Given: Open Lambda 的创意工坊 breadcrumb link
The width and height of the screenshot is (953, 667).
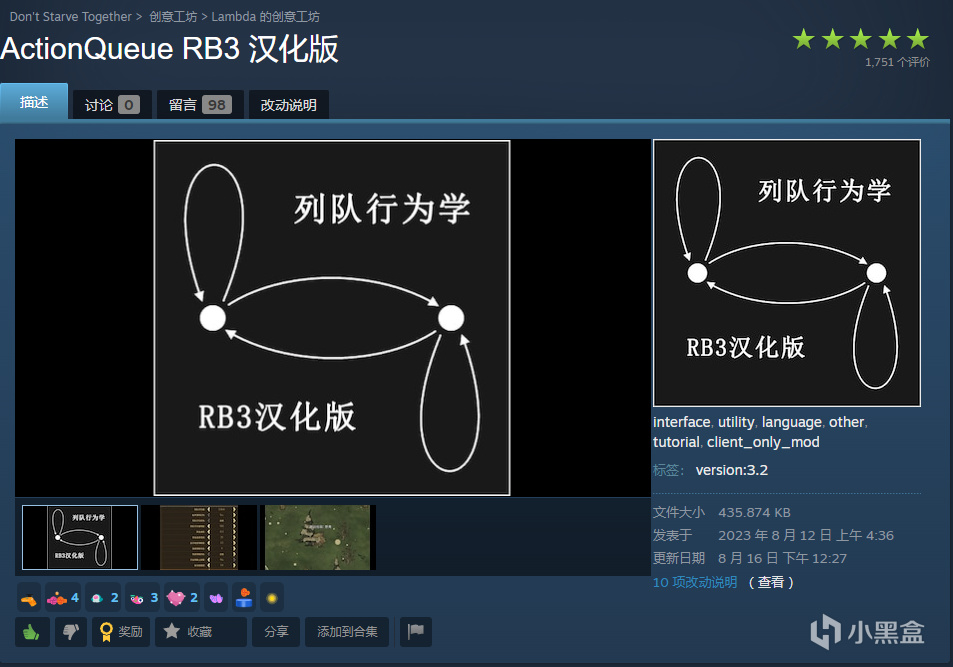Looking at the screenshot, I should (x=266, y=17).
